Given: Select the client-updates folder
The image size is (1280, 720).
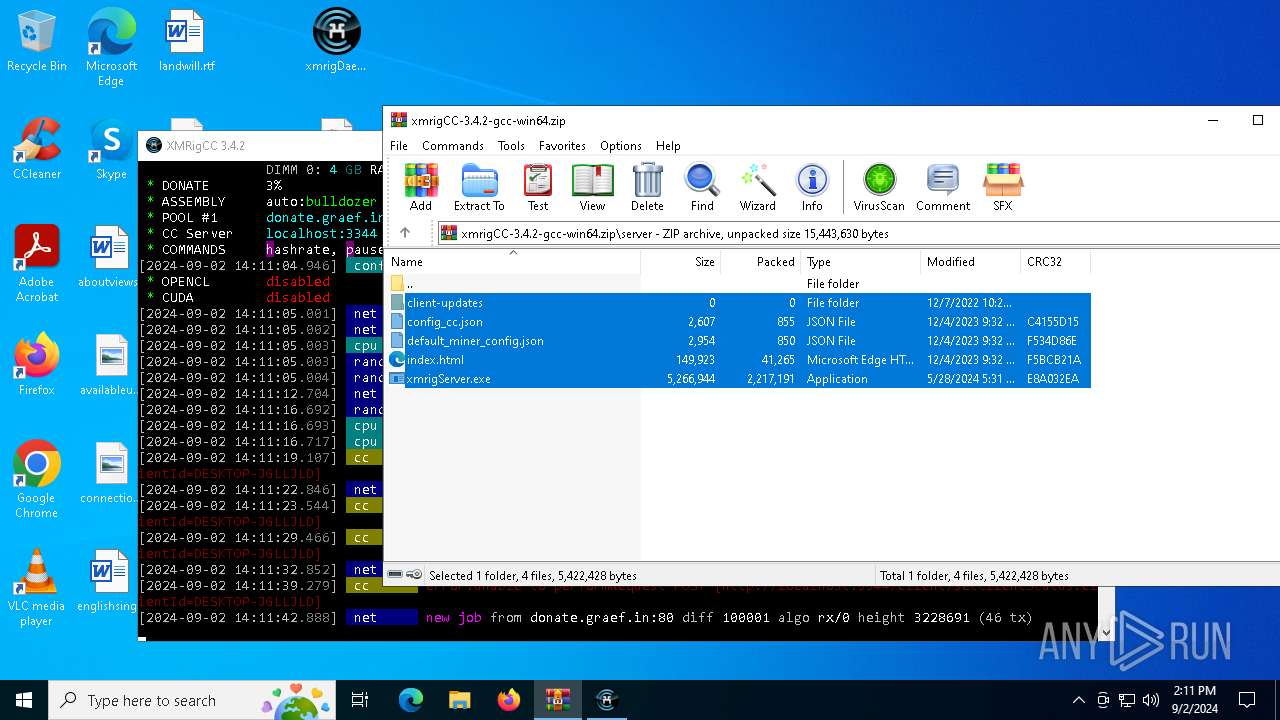Looking at the screenshot, I should pyautogui.click(x=739, y=303).
